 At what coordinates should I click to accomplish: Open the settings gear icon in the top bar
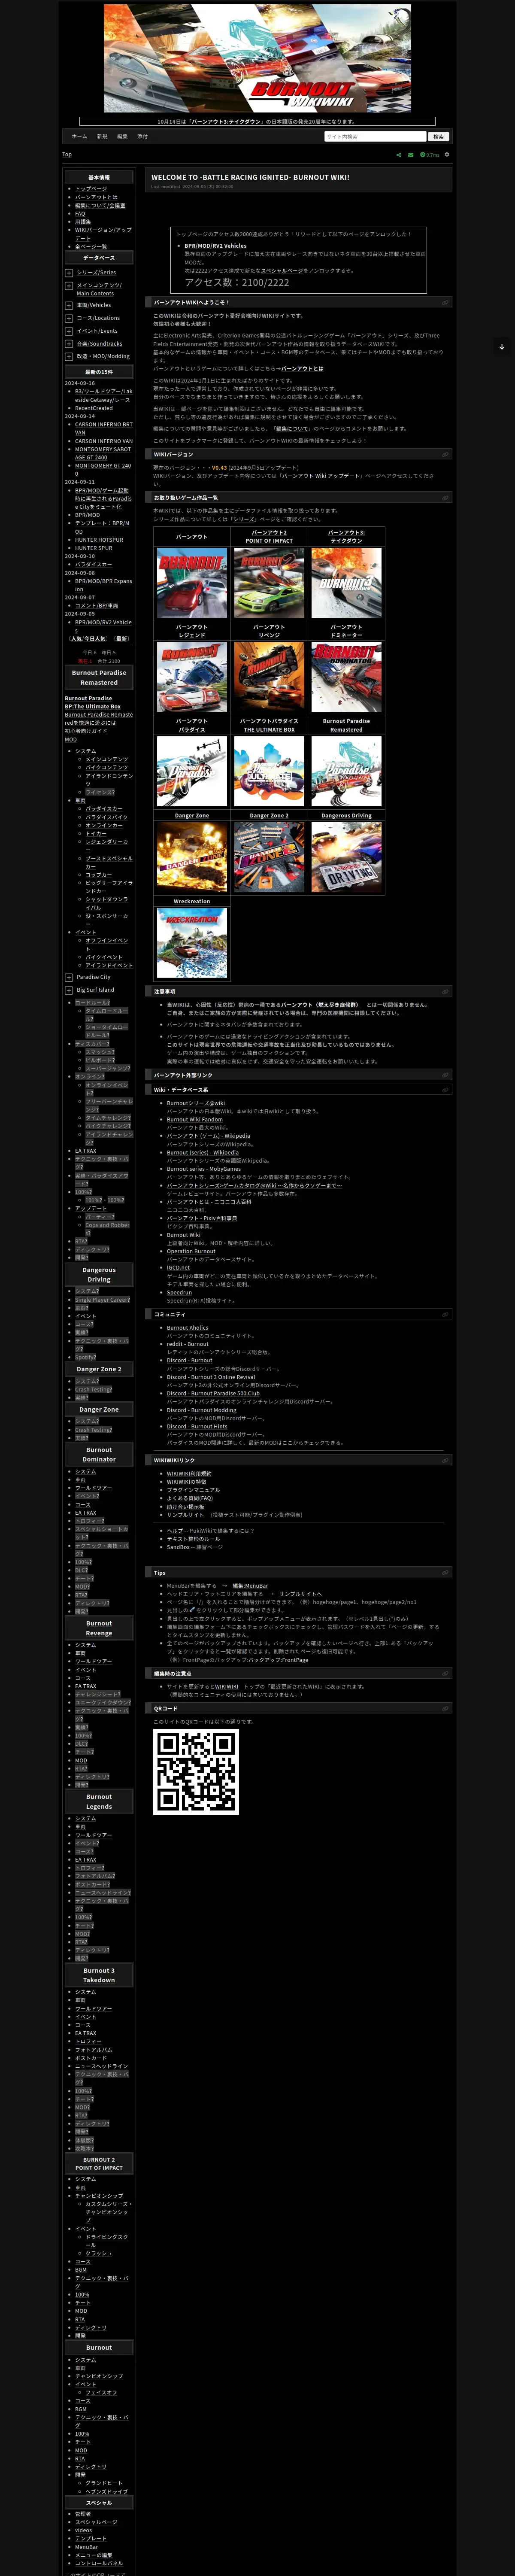click(447, 155)
